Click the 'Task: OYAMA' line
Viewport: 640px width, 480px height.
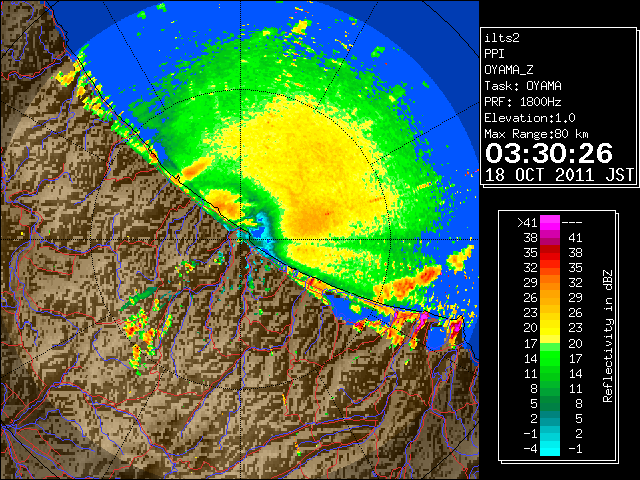pyautogui.click(x=523, y=86)
